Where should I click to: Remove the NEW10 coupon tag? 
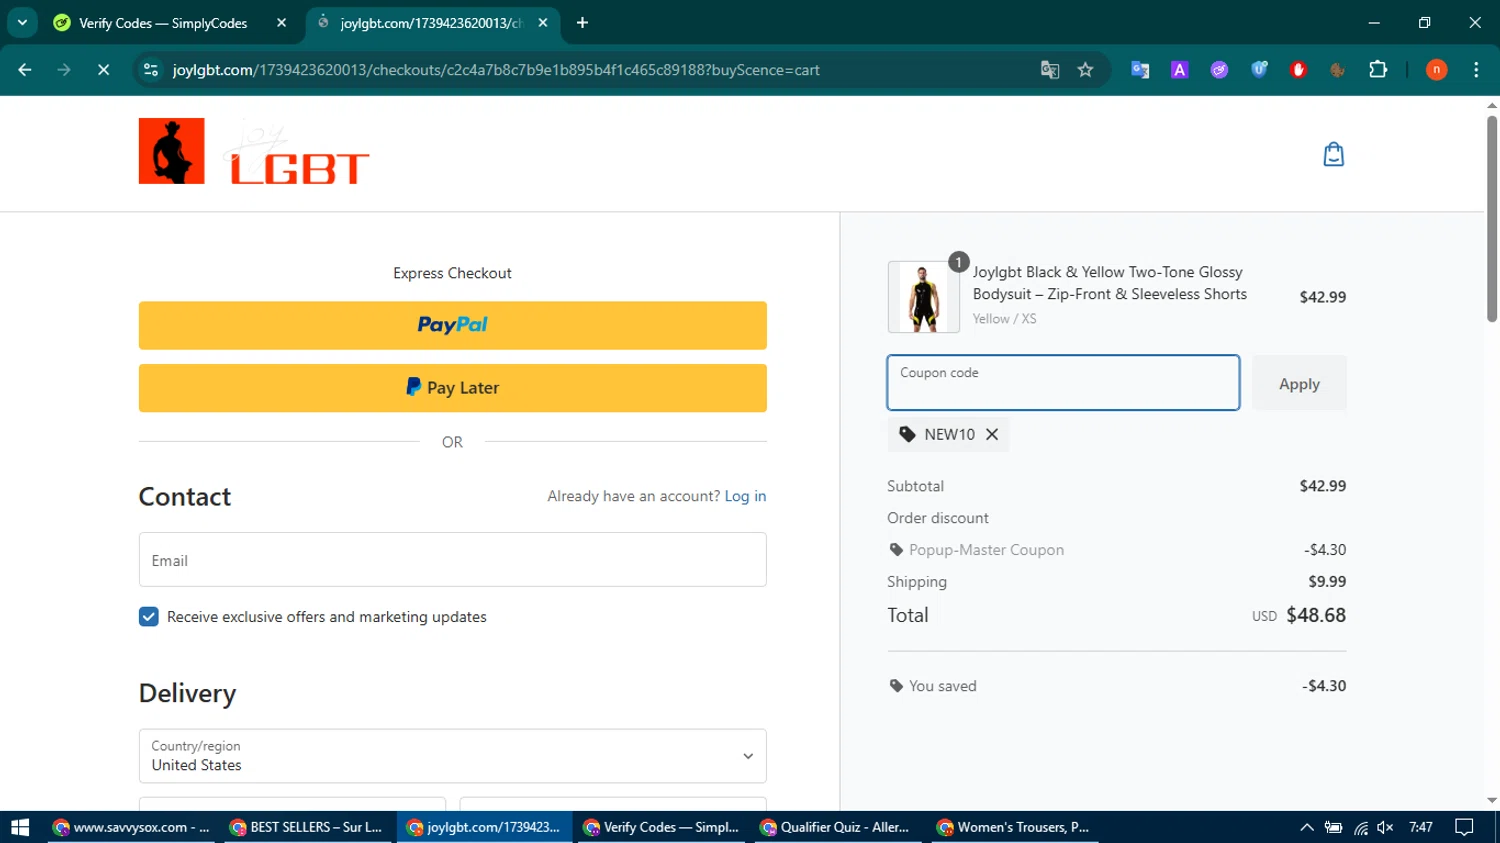992,434
